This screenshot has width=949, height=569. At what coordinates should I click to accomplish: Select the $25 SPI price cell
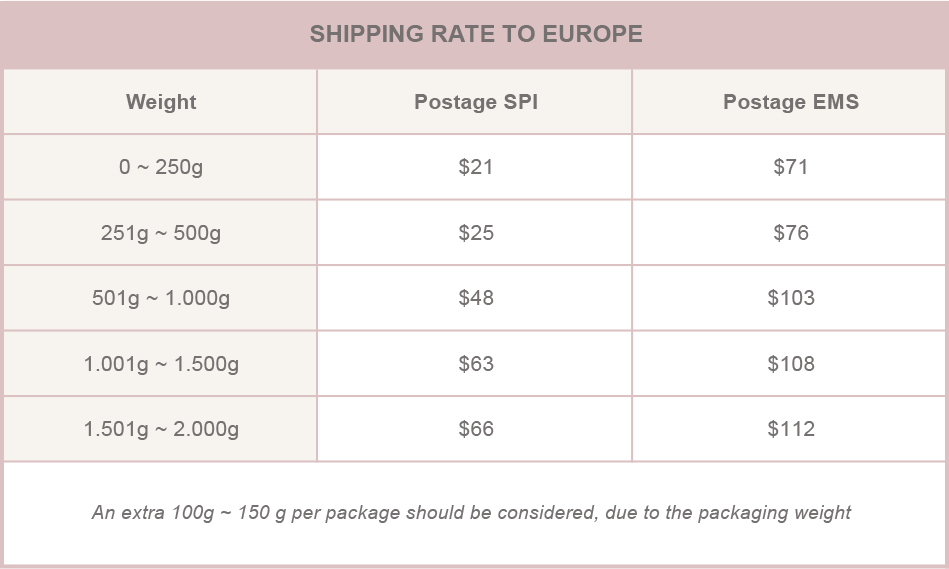point(474,232)
